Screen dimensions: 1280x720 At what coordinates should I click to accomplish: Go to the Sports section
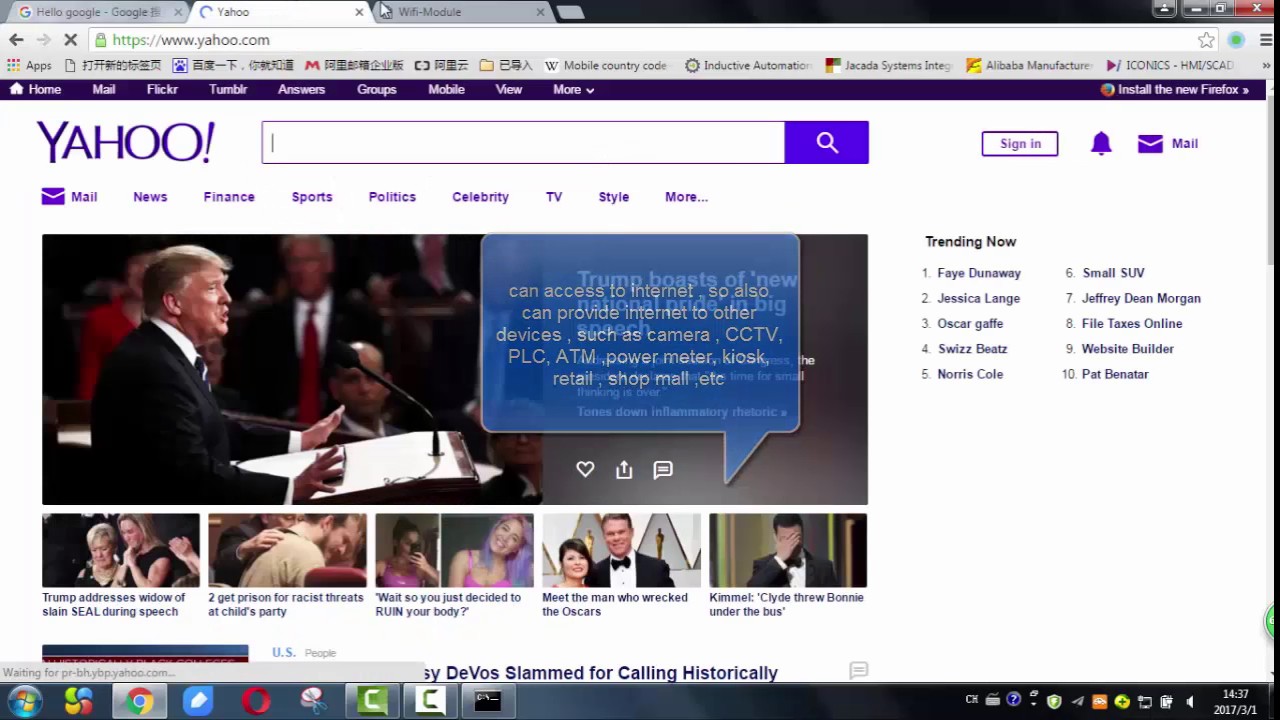312,197
